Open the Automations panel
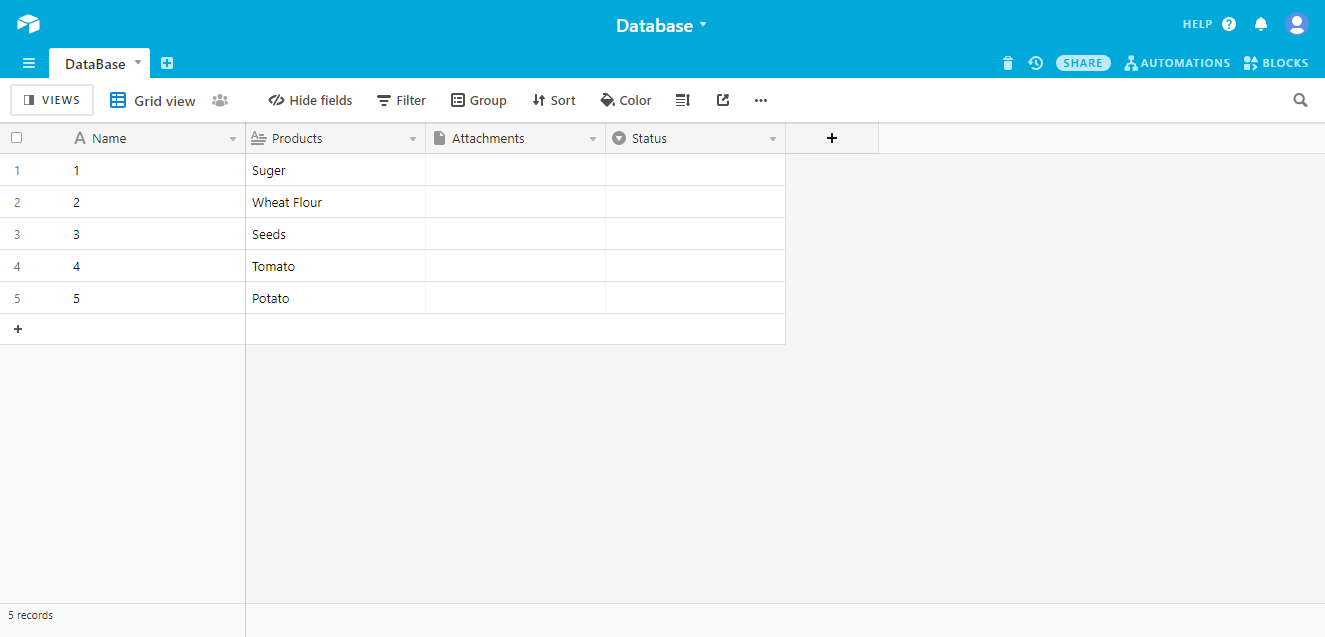Image resolution: width=1325 pixels, height=637 pixels. pos(1177,63)
